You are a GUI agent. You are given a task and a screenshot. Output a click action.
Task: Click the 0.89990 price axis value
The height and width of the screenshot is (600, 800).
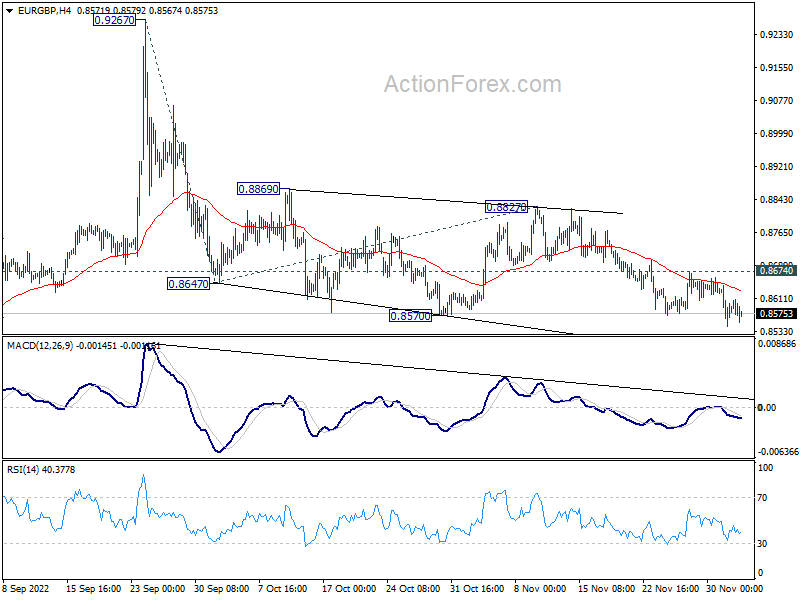click(x=777, y=134)
